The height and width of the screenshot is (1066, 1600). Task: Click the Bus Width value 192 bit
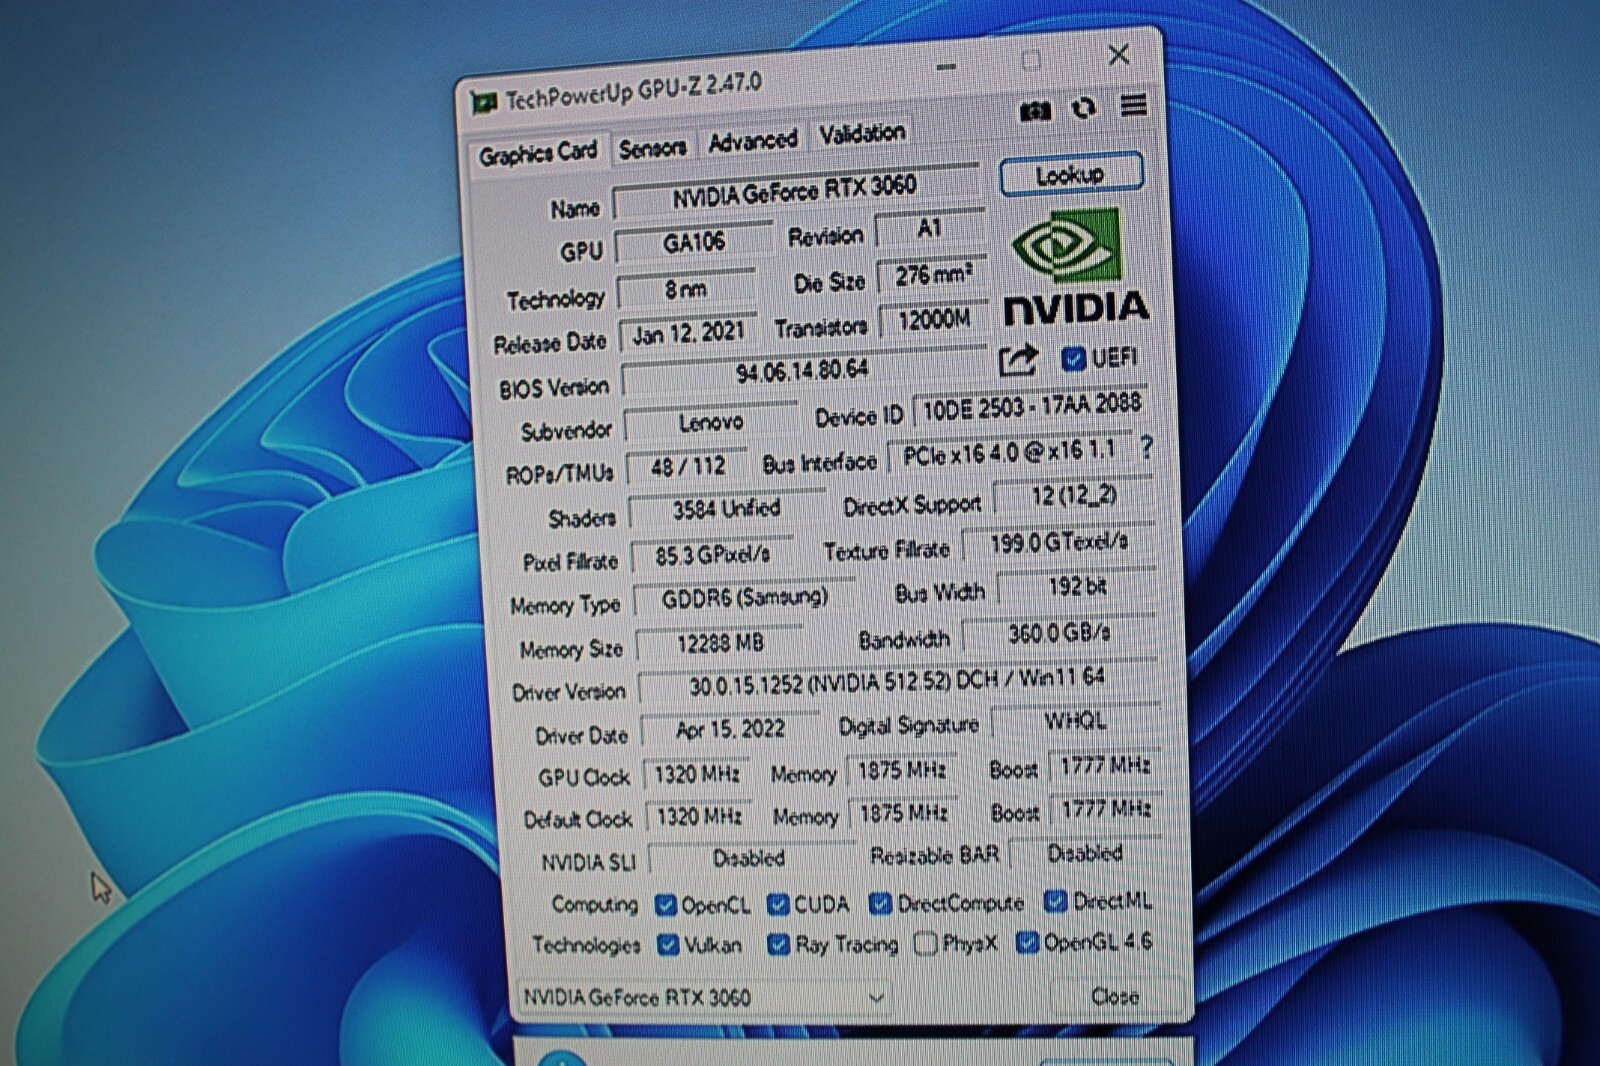tap(1077, 587)
